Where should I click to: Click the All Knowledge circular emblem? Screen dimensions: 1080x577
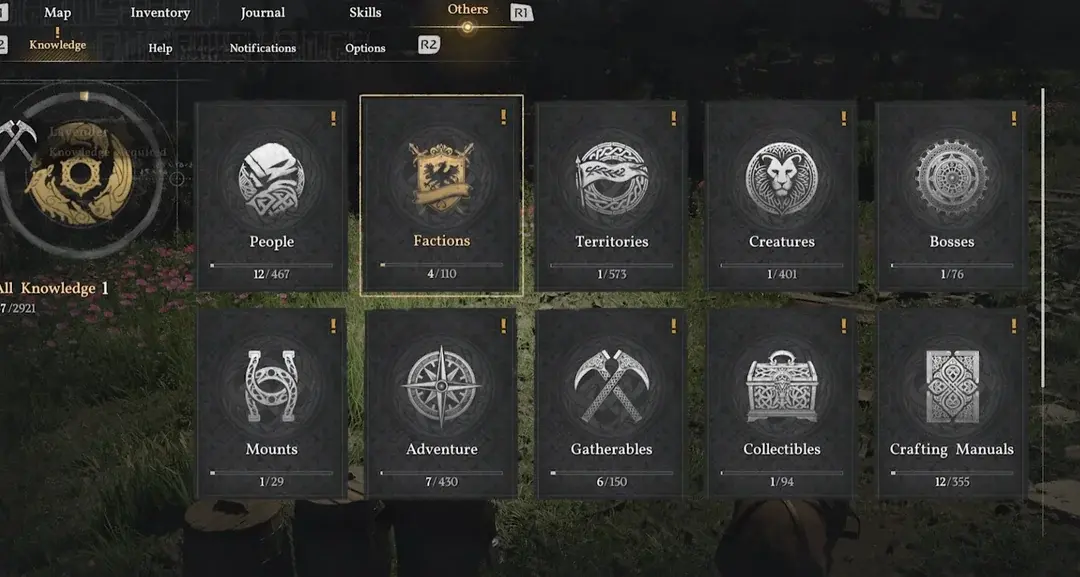click(80, 172)
